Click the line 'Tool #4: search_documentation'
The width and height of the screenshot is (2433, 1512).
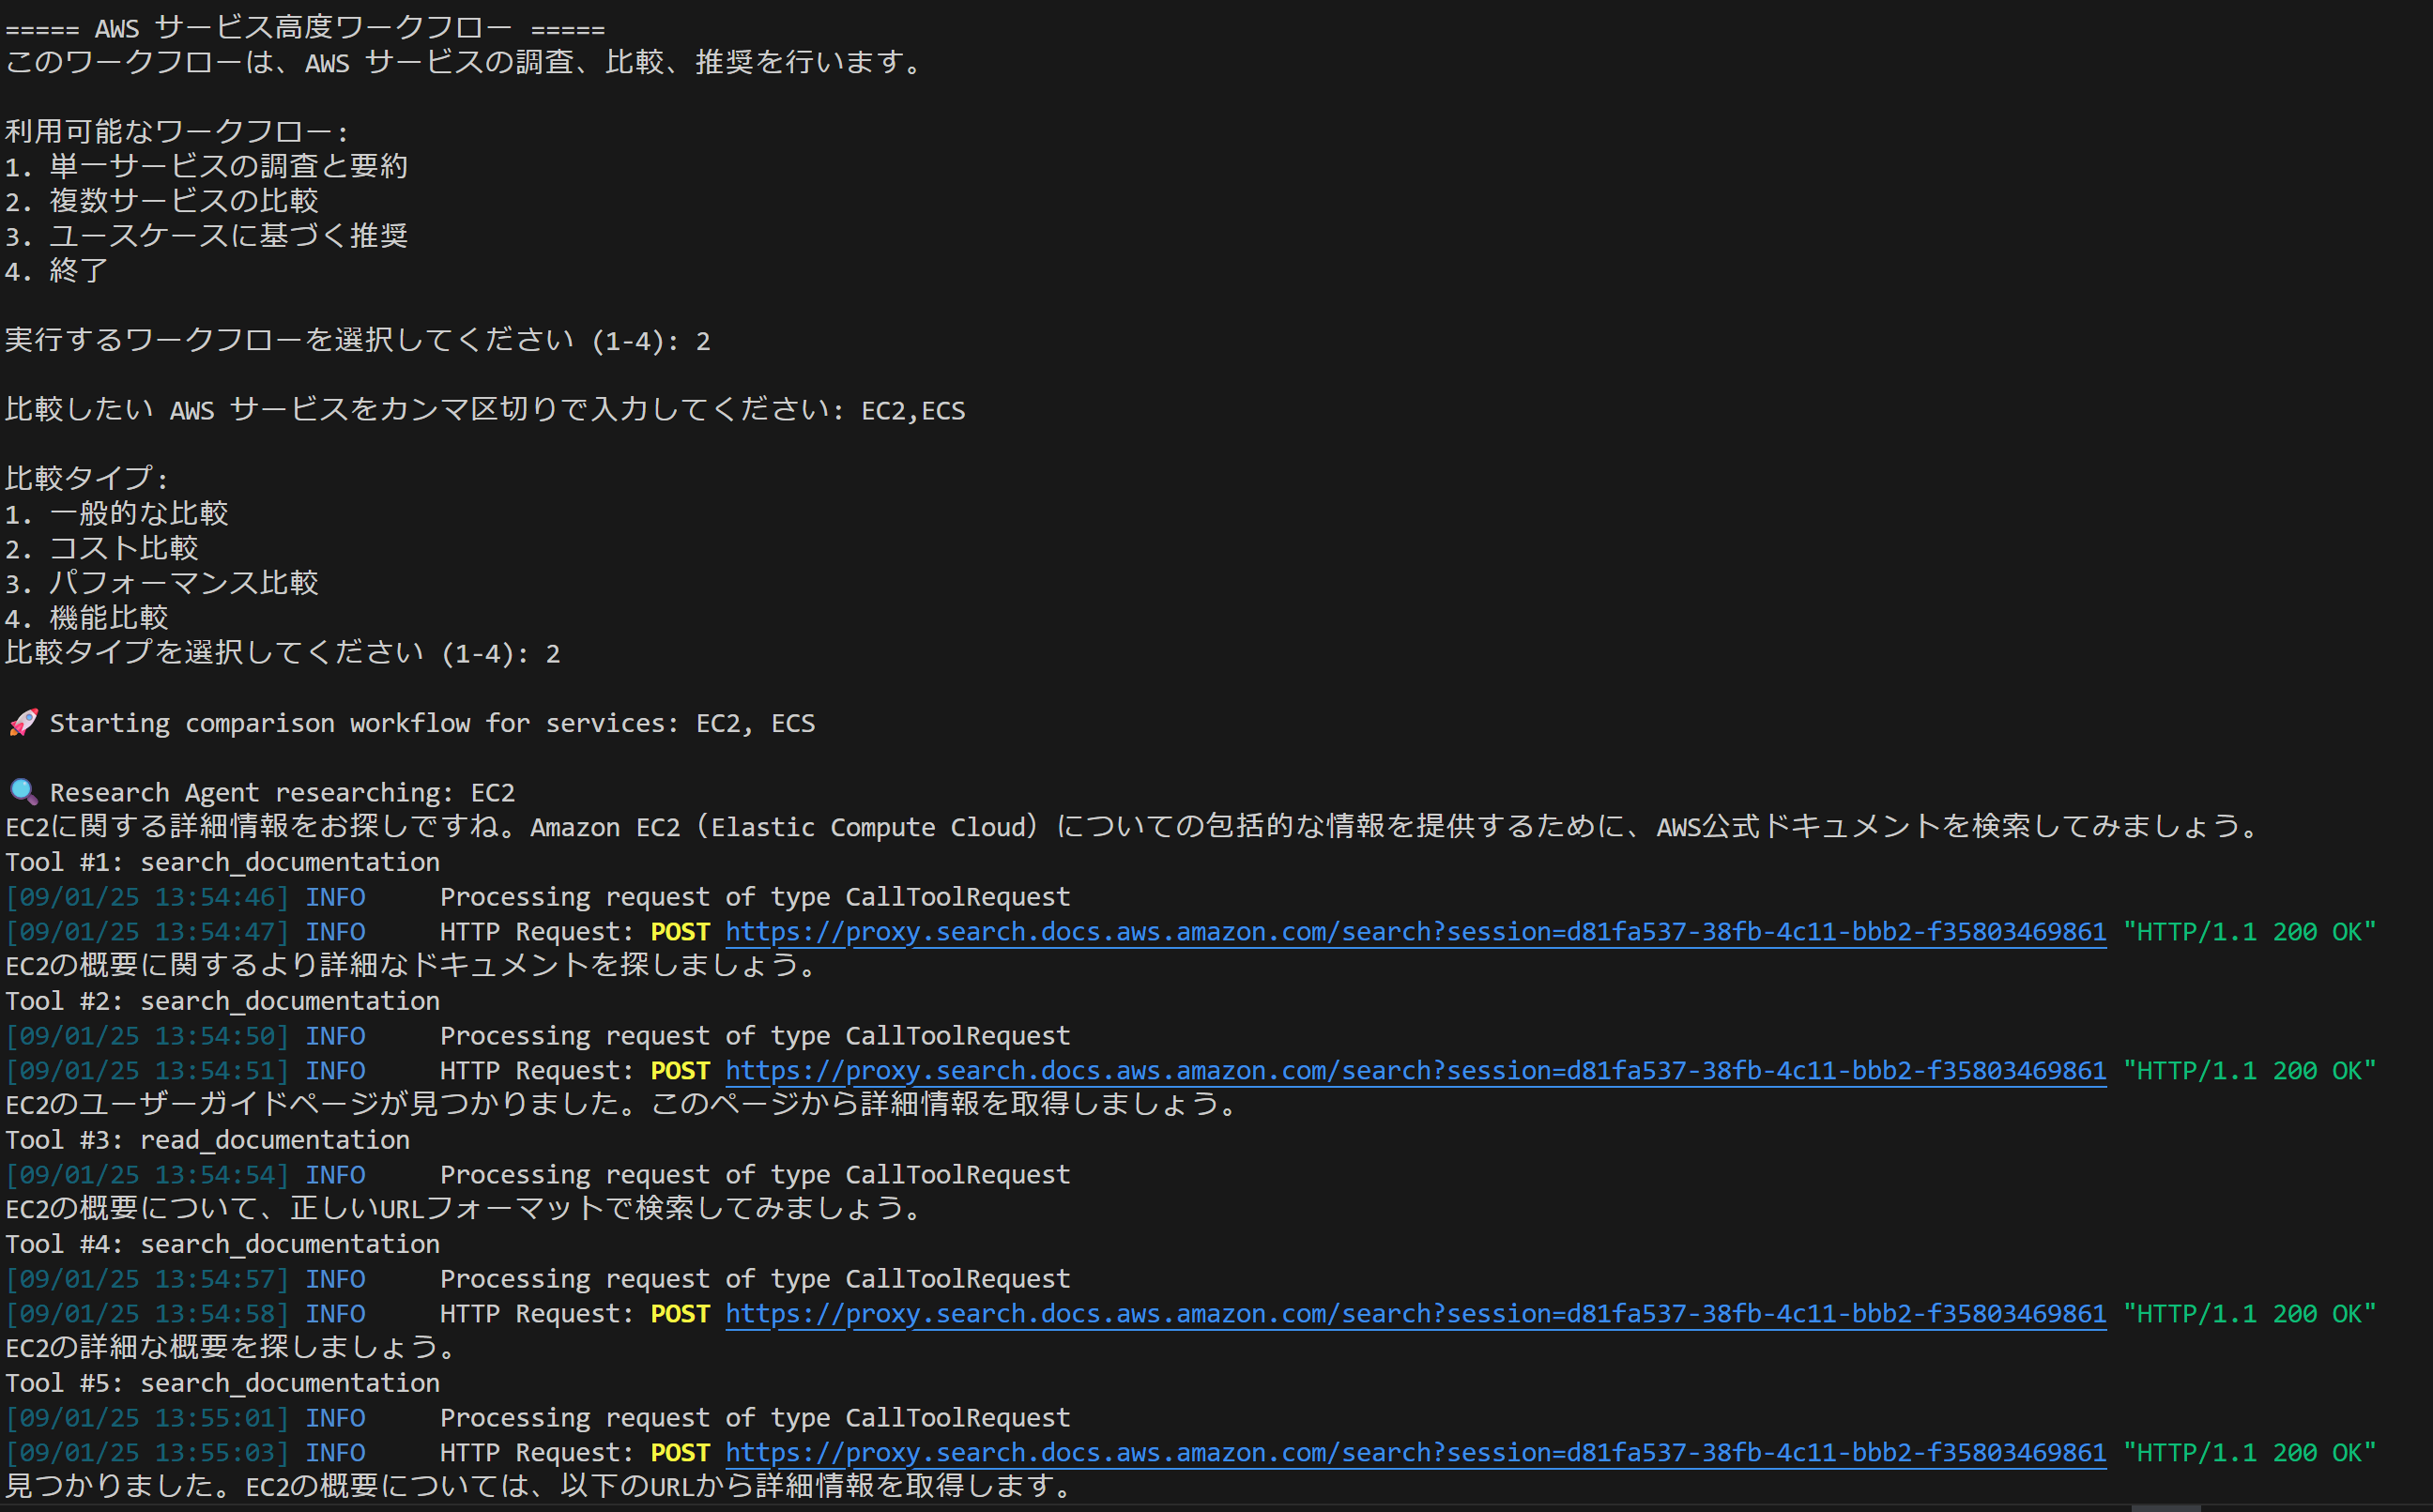click(x=222, y=1244)
